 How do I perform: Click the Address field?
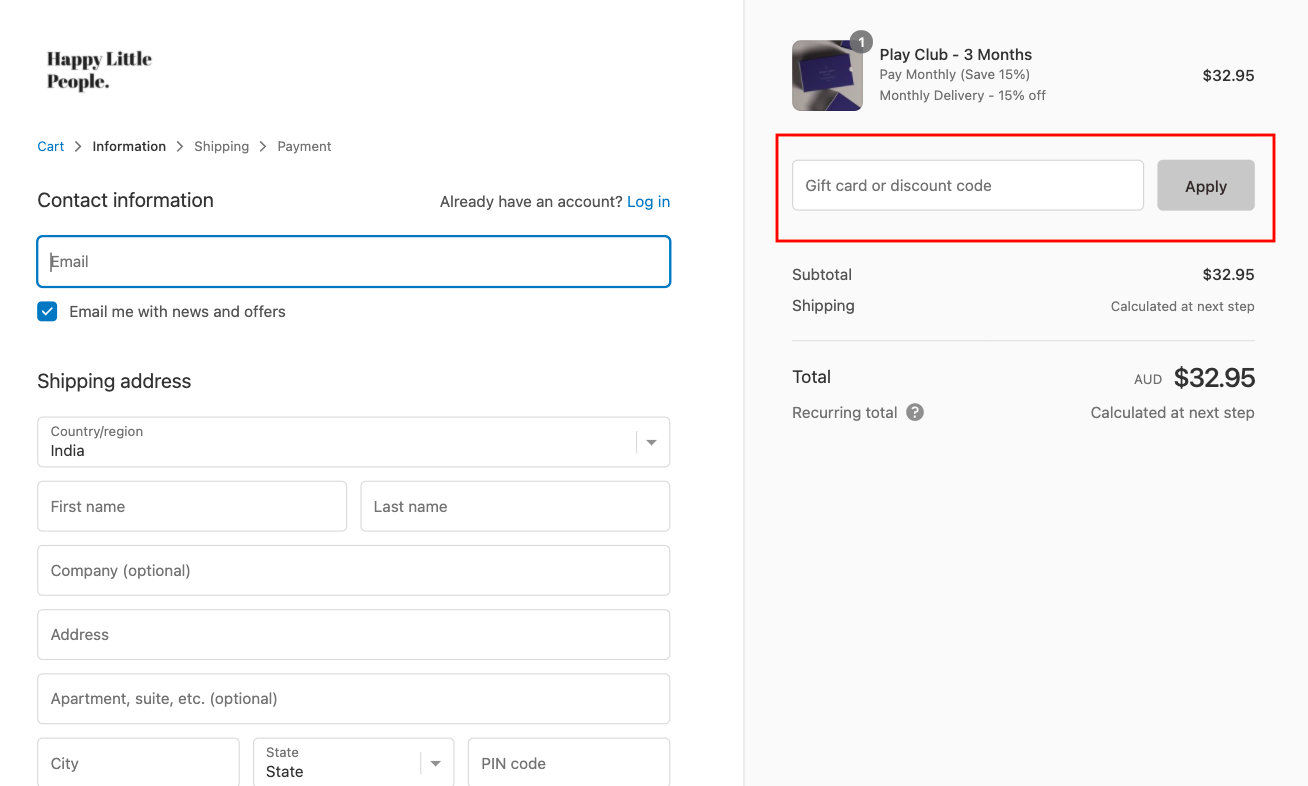tap(353, 634)
